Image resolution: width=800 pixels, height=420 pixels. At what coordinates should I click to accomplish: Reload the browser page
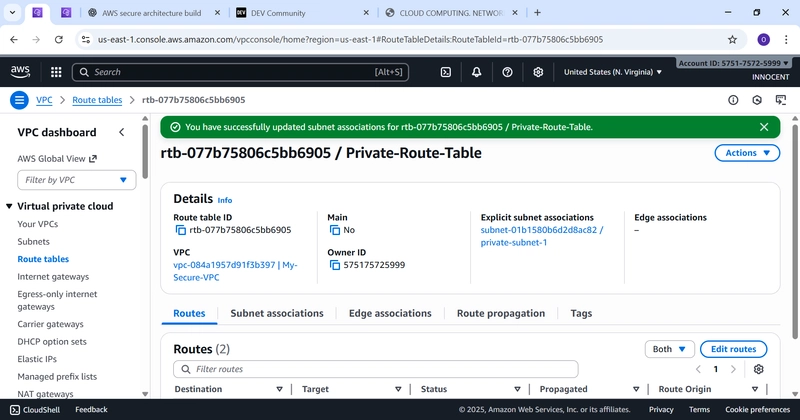[59, 39]
